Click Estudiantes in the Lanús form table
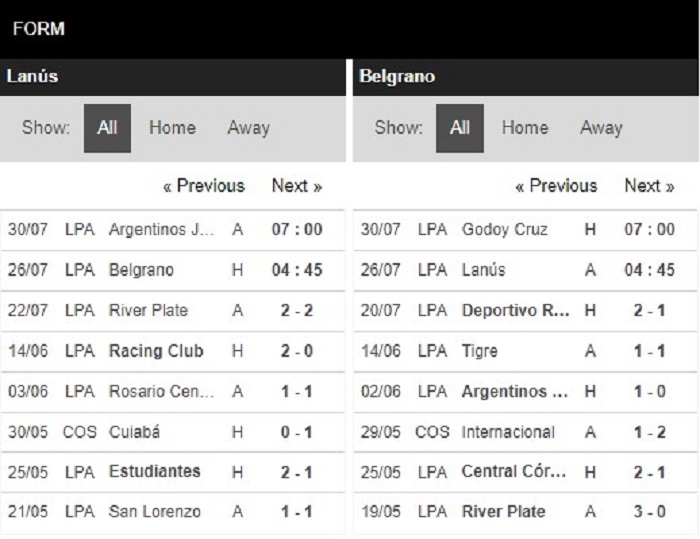 click(x=154, y=472)
